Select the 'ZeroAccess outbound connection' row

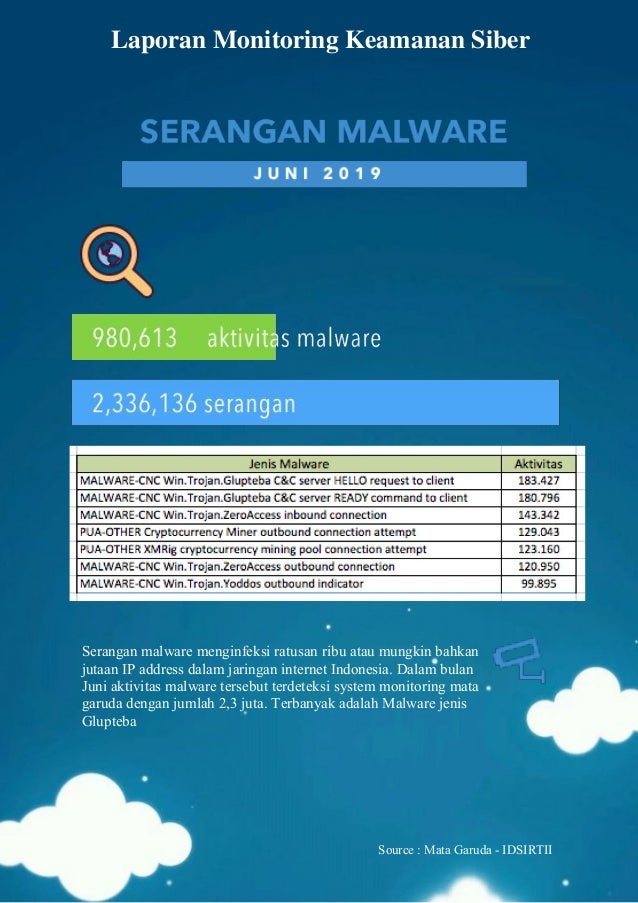coord(326,567)
